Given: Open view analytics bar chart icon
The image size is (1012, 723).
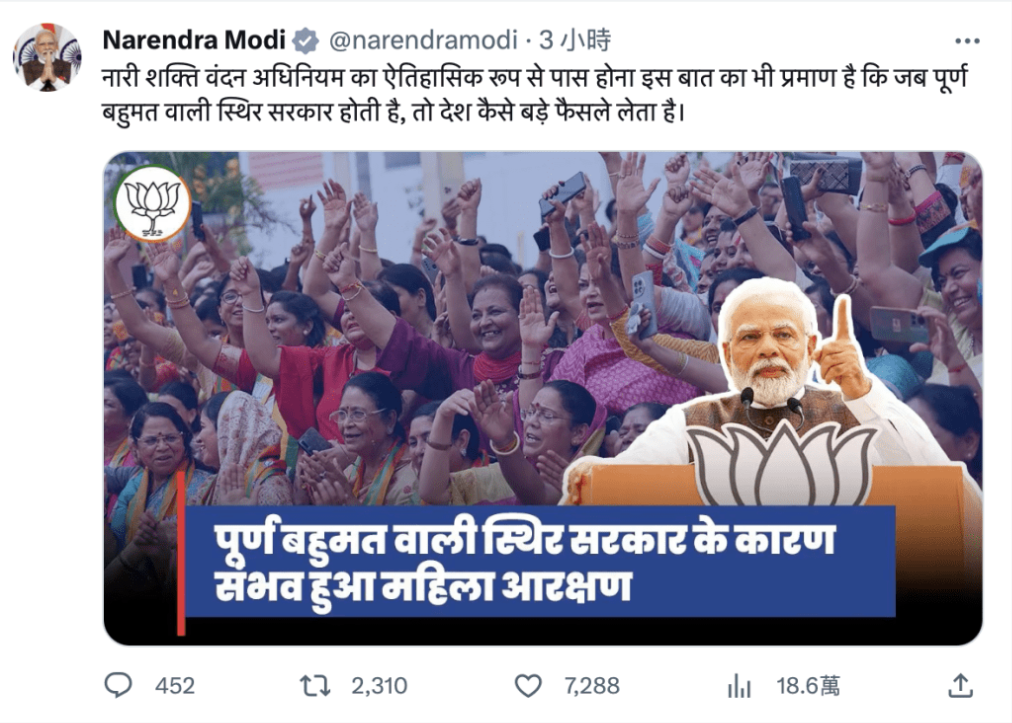Looking at the screenshot, I should tap(739, 686).
